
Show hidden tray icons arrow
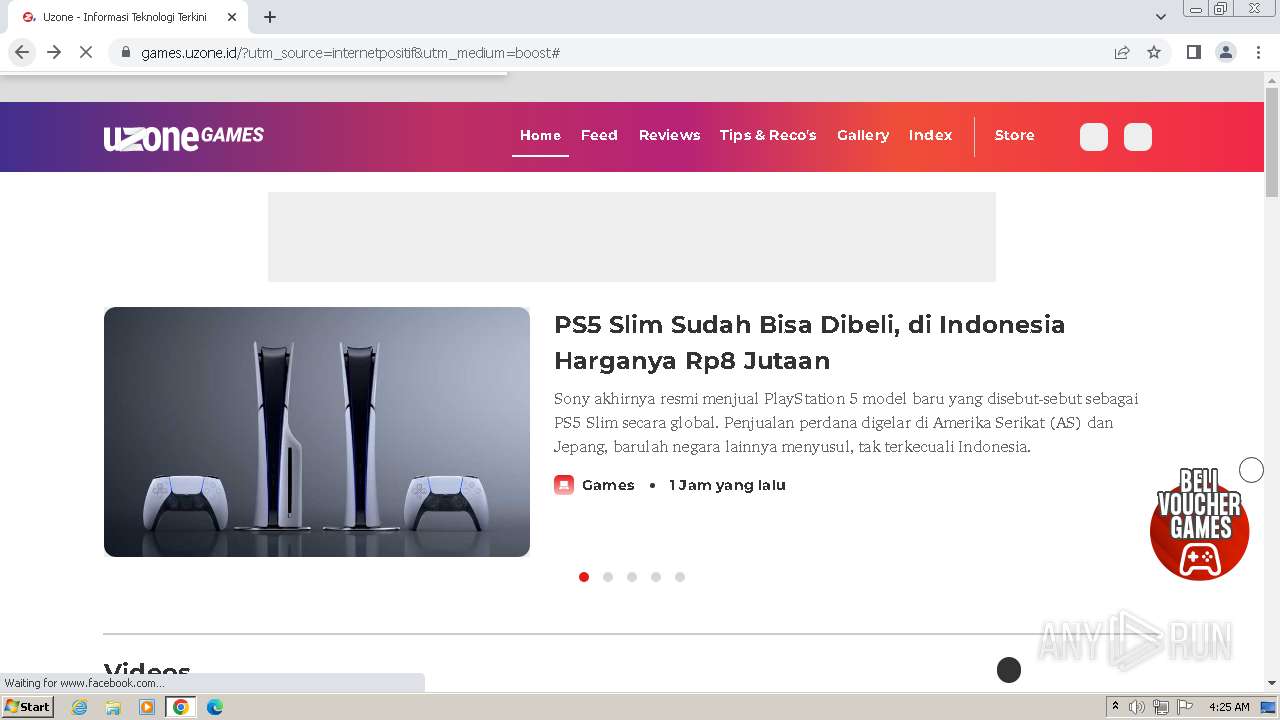click(x=1115, y=707)
